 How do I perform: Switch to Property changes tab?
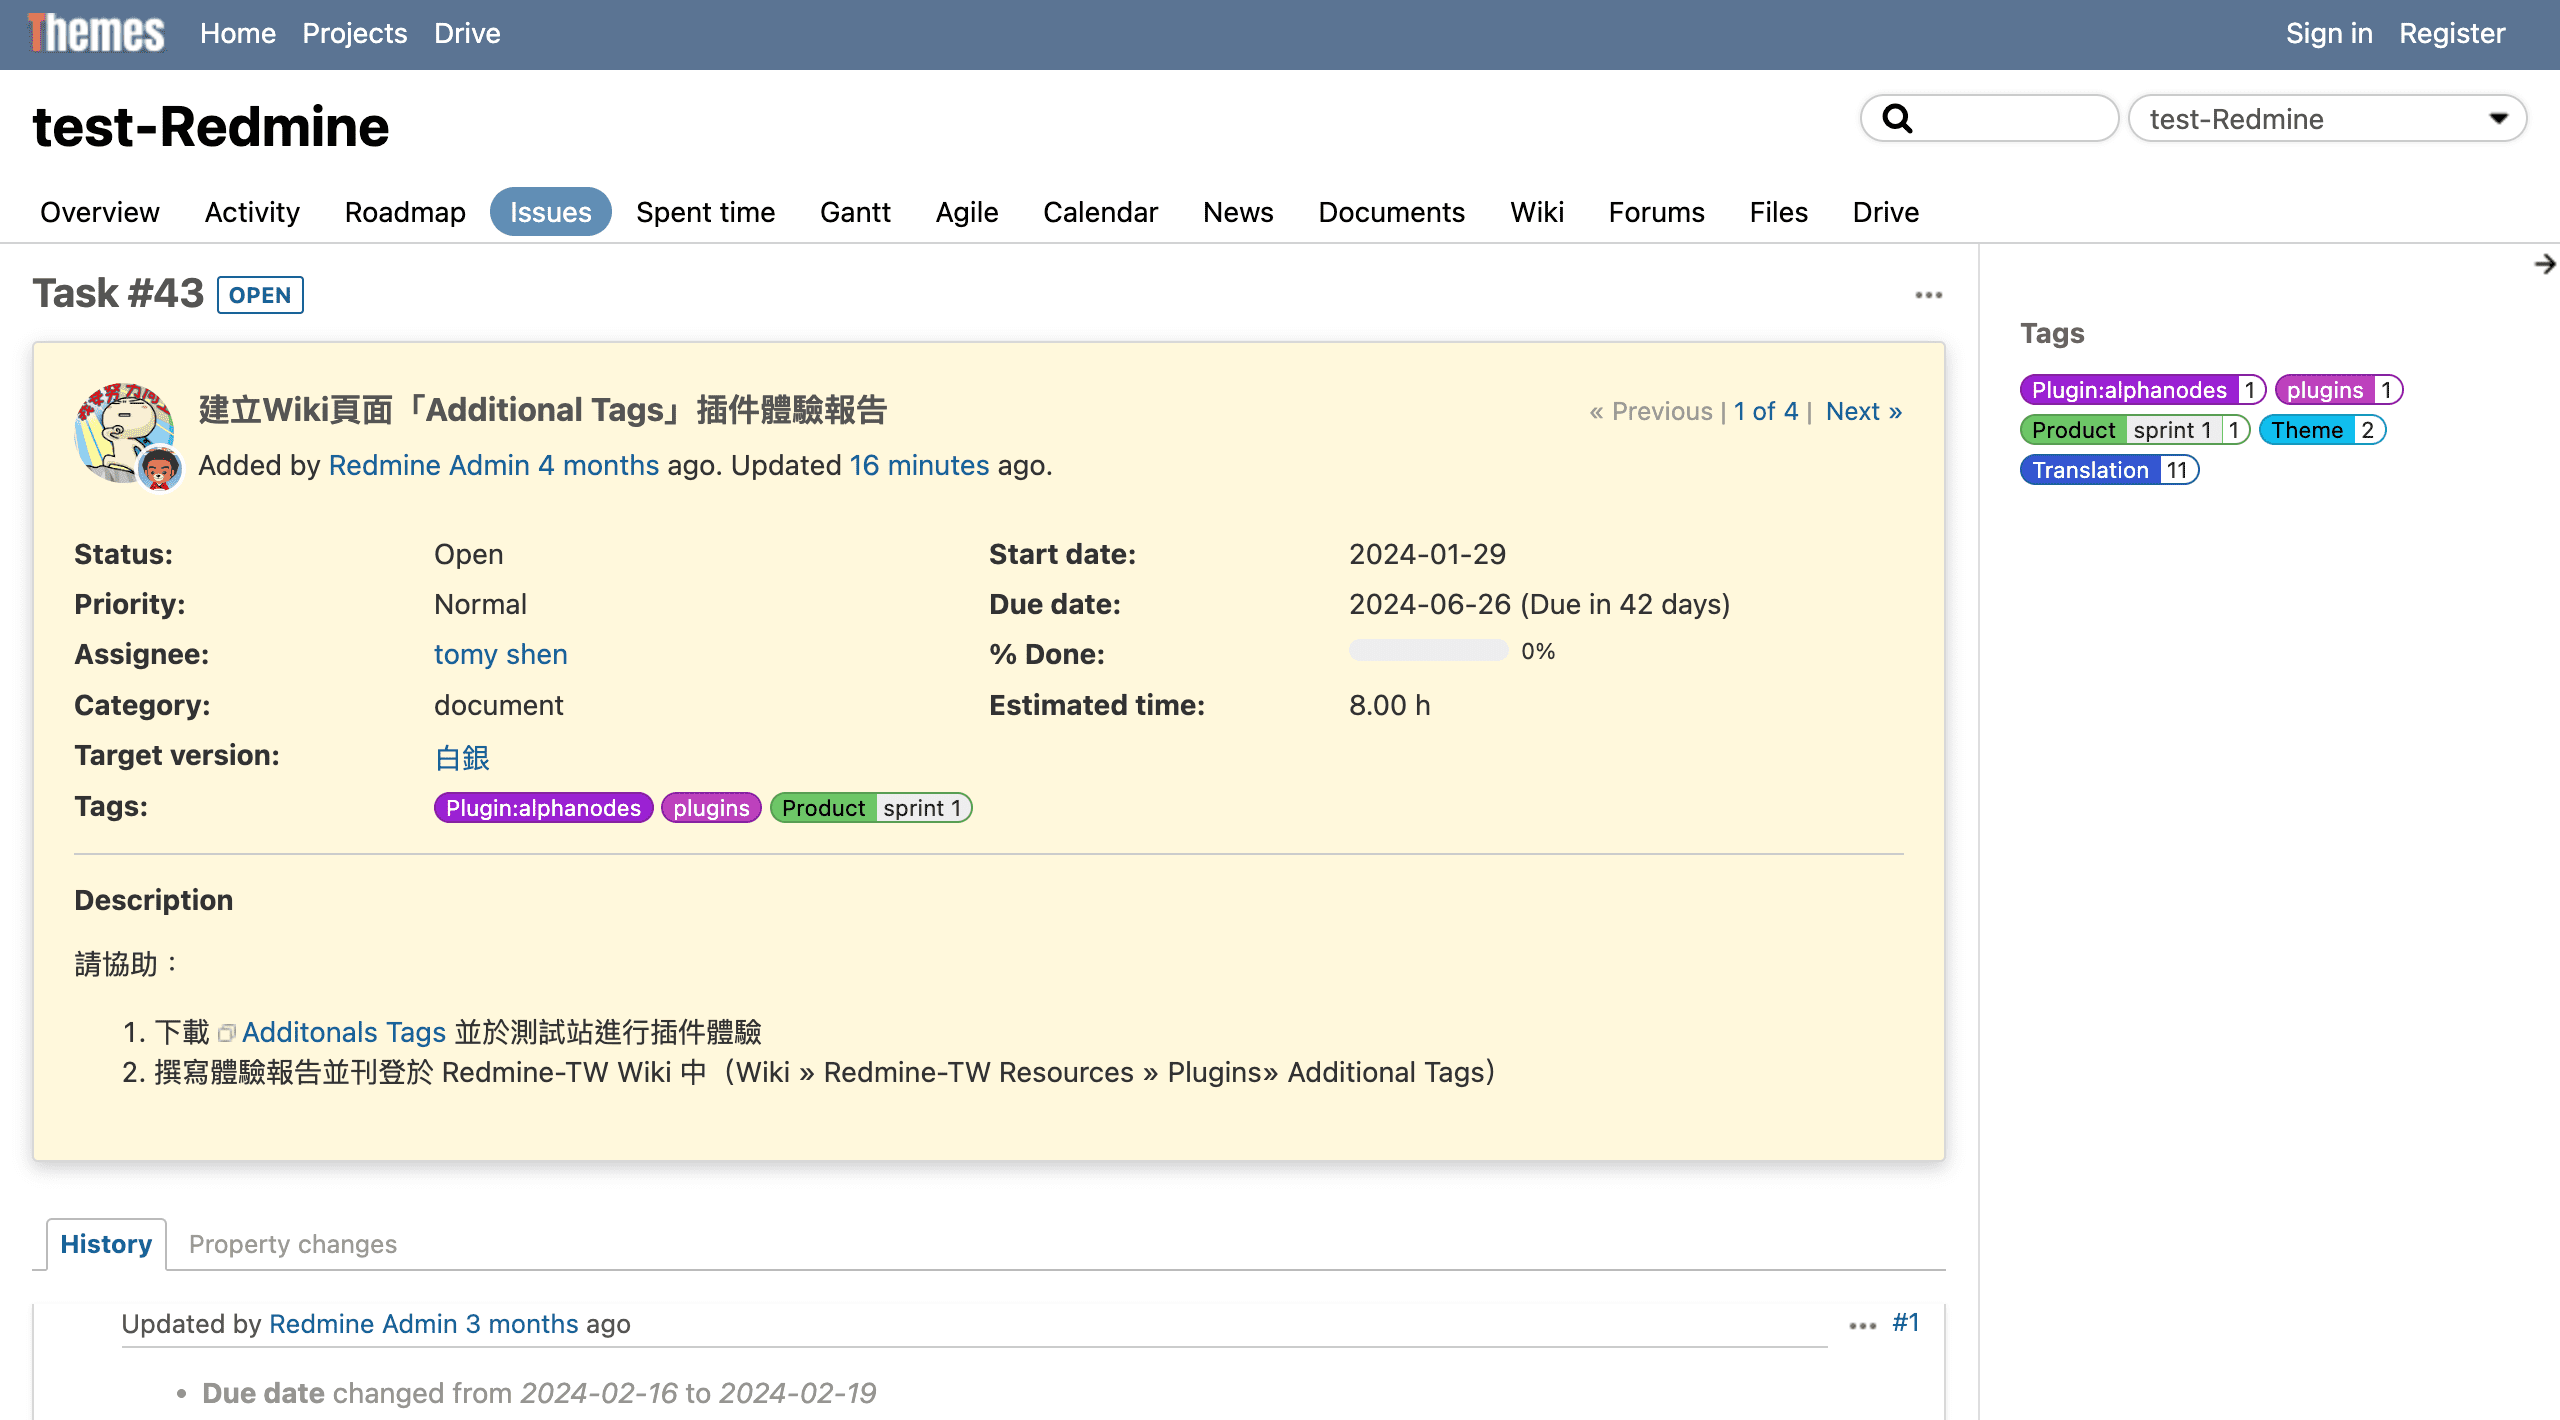pyautogui.click(x=292, y=1244)
